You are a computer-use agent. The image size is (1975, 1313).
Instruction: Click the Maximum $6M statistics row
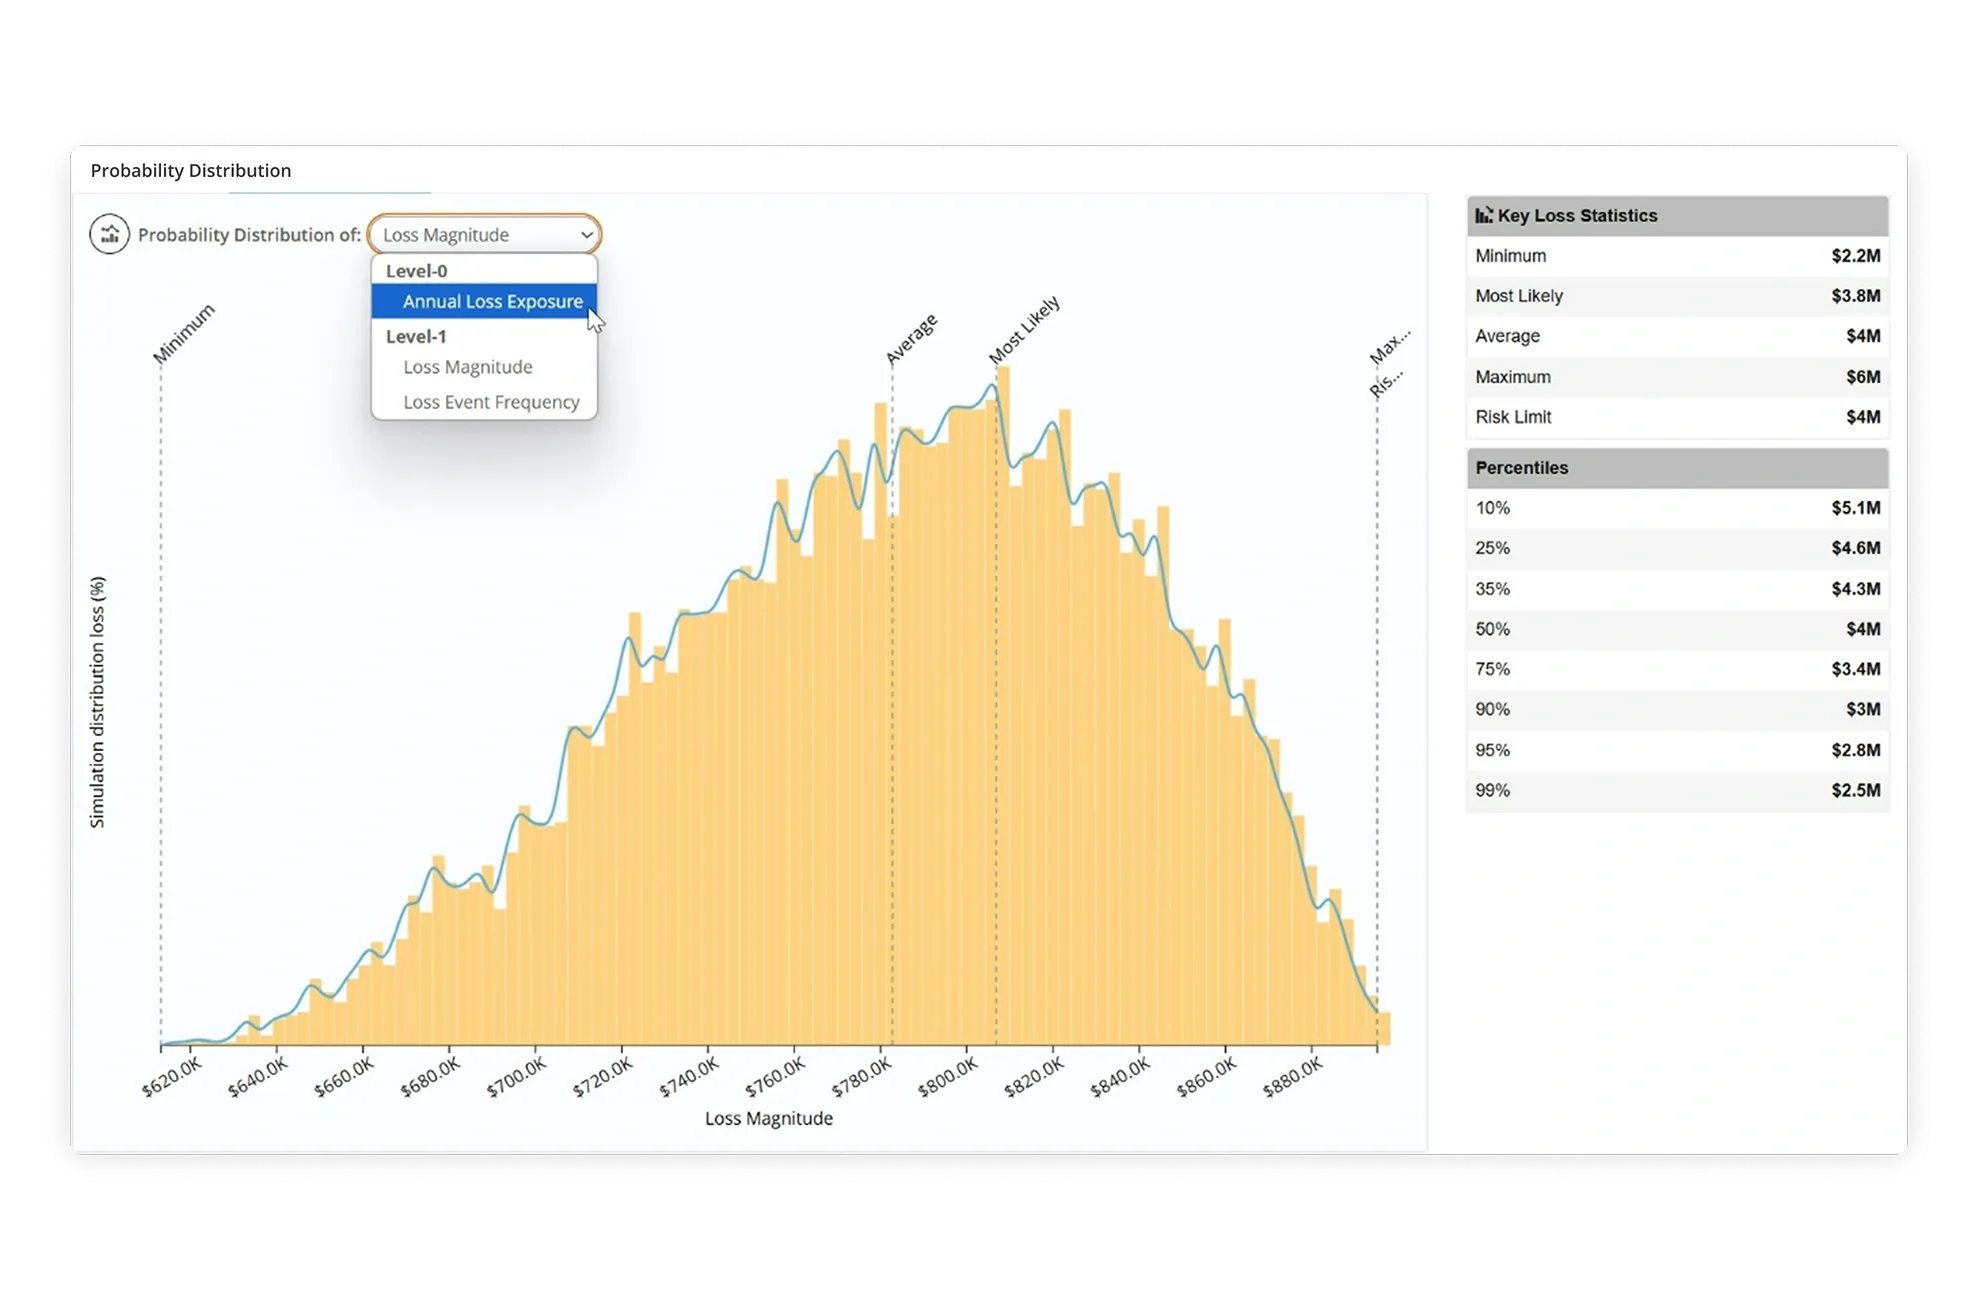click(x=1676, y=377)
